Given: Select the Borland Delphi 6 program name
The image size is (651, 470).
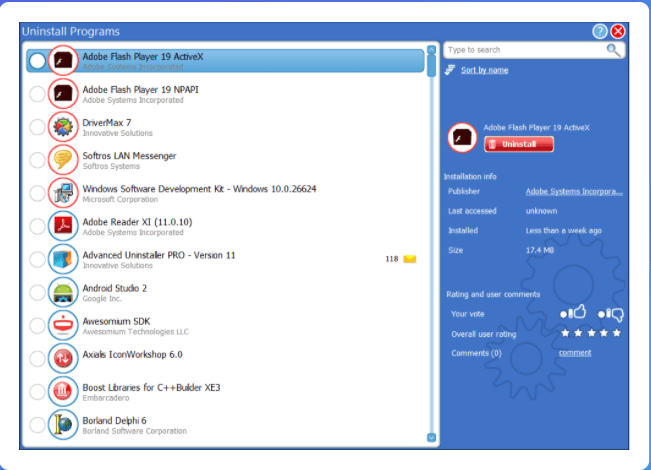Looking at the screenshot, I should coord(114,421).
